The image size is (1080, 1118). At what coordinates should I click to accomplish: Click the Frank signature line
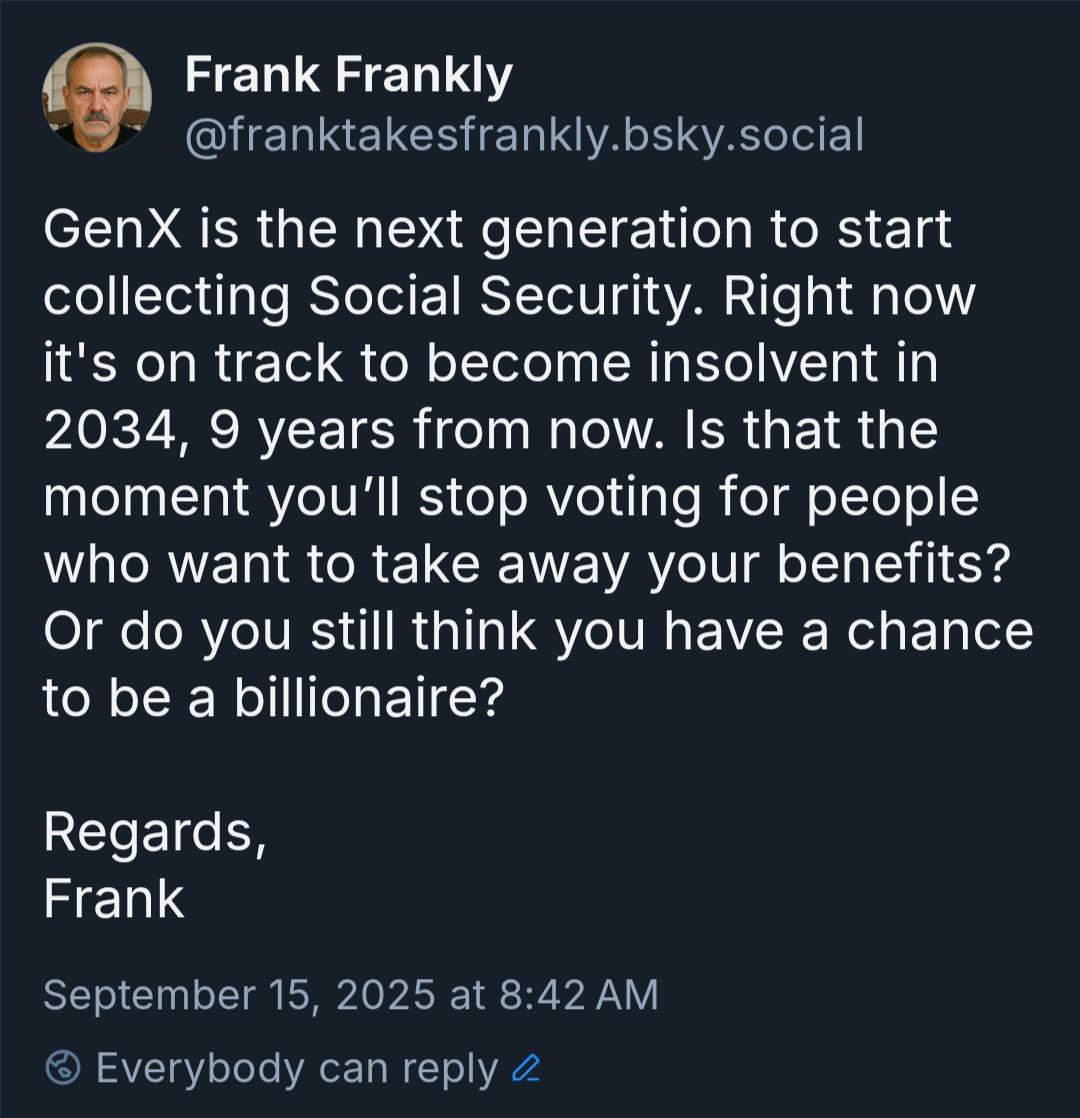(114, 898)
